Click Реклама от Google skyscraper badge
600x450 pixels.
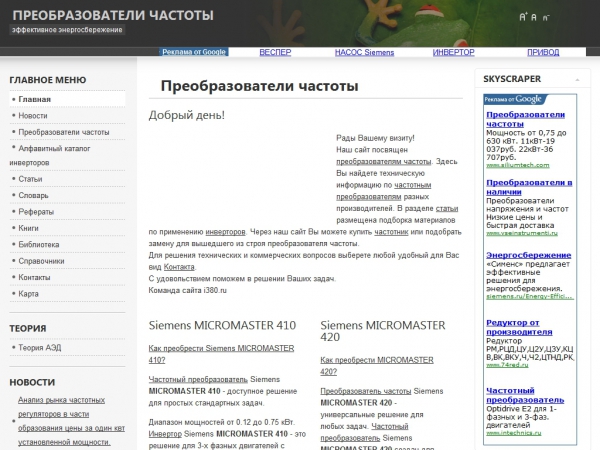513,99
